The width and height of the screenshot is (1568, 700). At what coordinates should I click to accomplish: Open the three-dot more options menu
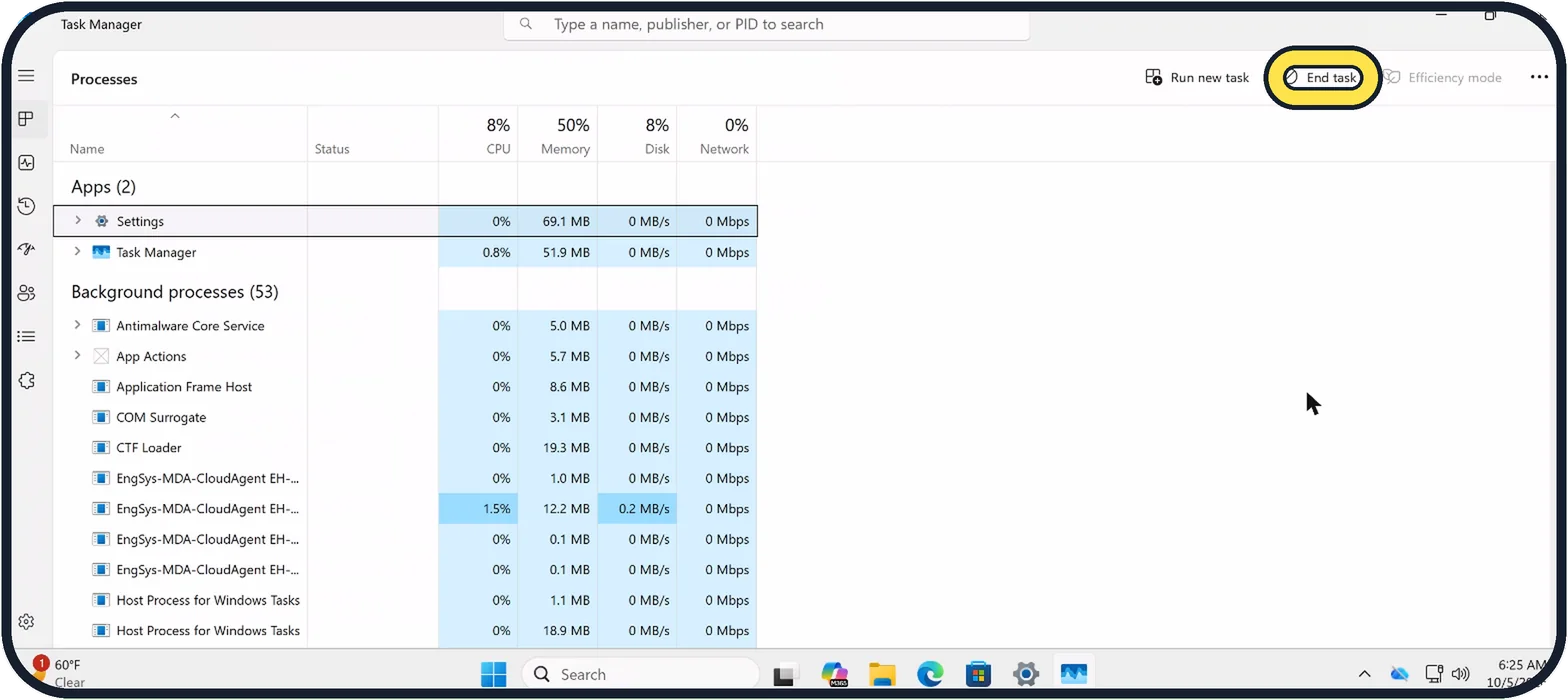(x=1539, y=77)
